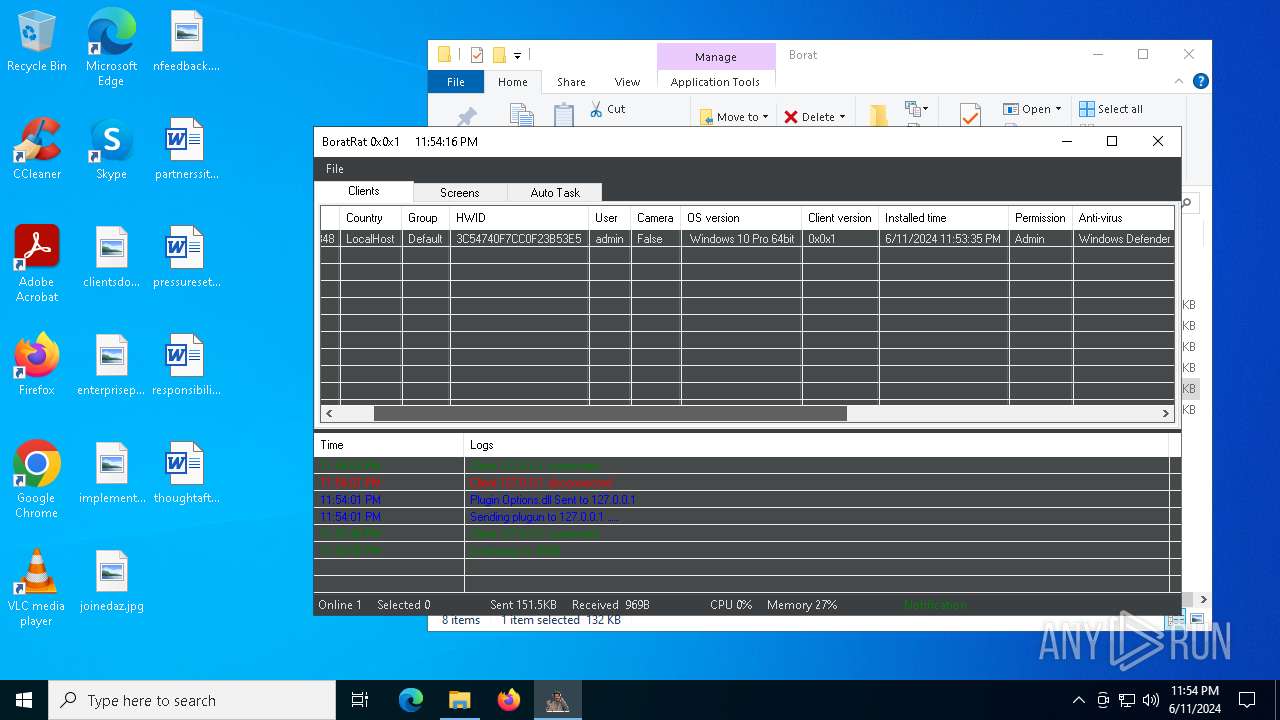Click the clients list scroll-left arrow
The height and width of the screenshot is (720, 1280).
click(x=329, y=413)
